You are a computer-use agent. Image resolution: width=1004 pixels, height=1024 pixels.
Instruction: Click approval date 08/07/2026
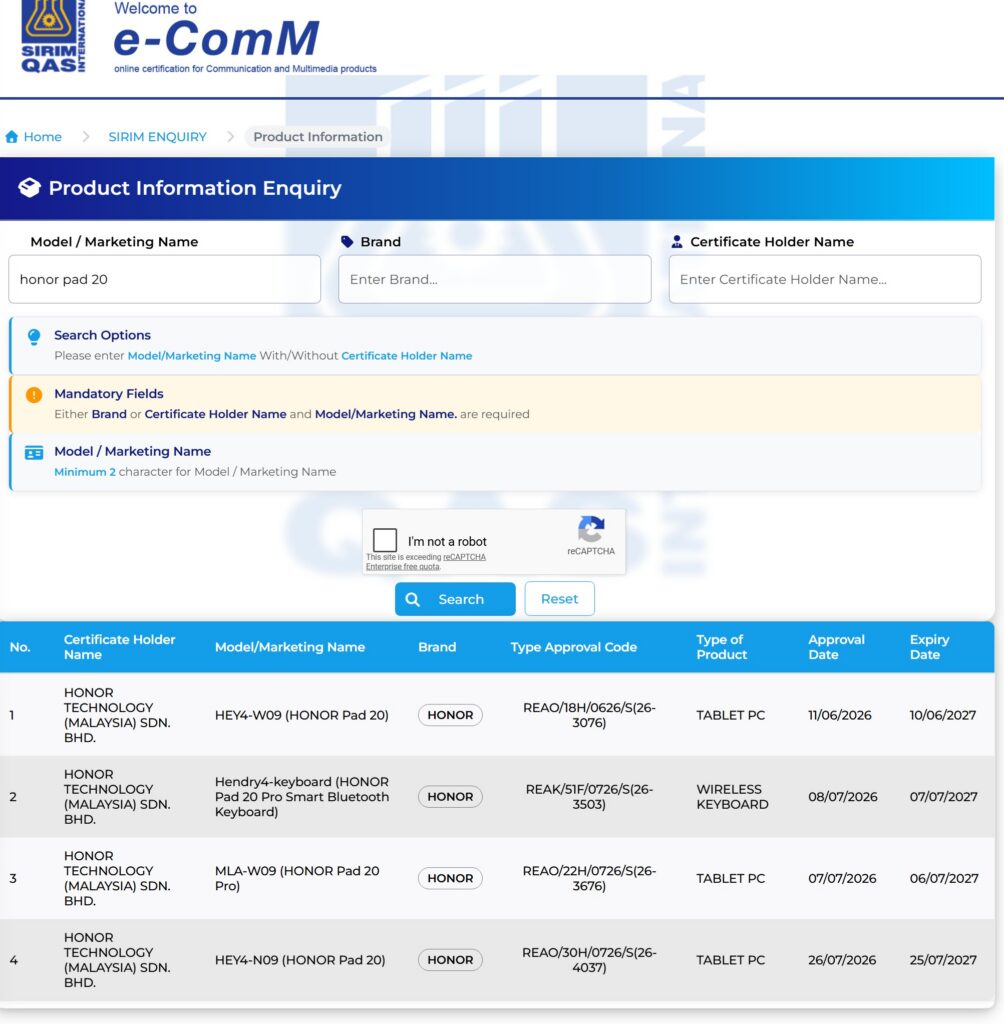click(843, 797)
